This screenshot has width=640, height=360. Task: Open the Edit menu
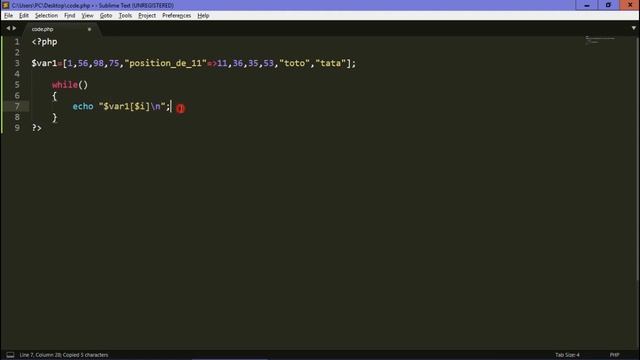[24, 16]
